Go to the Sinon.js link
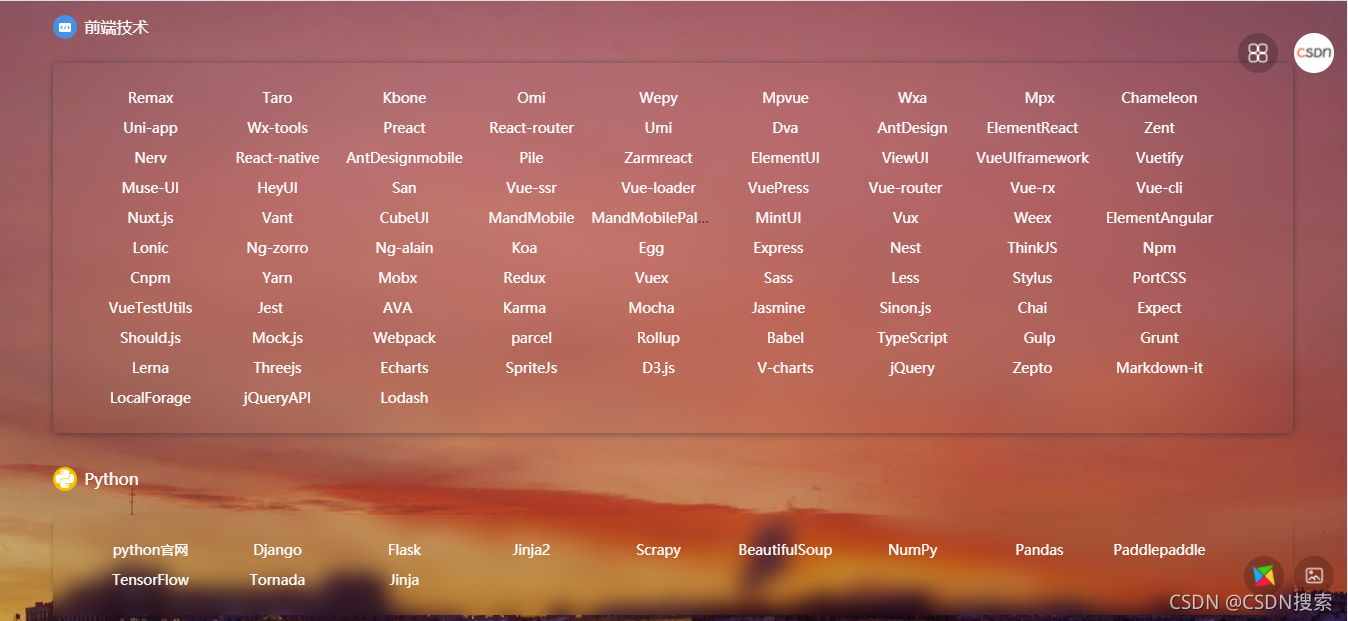1348x621 pixels. (906, 308)
